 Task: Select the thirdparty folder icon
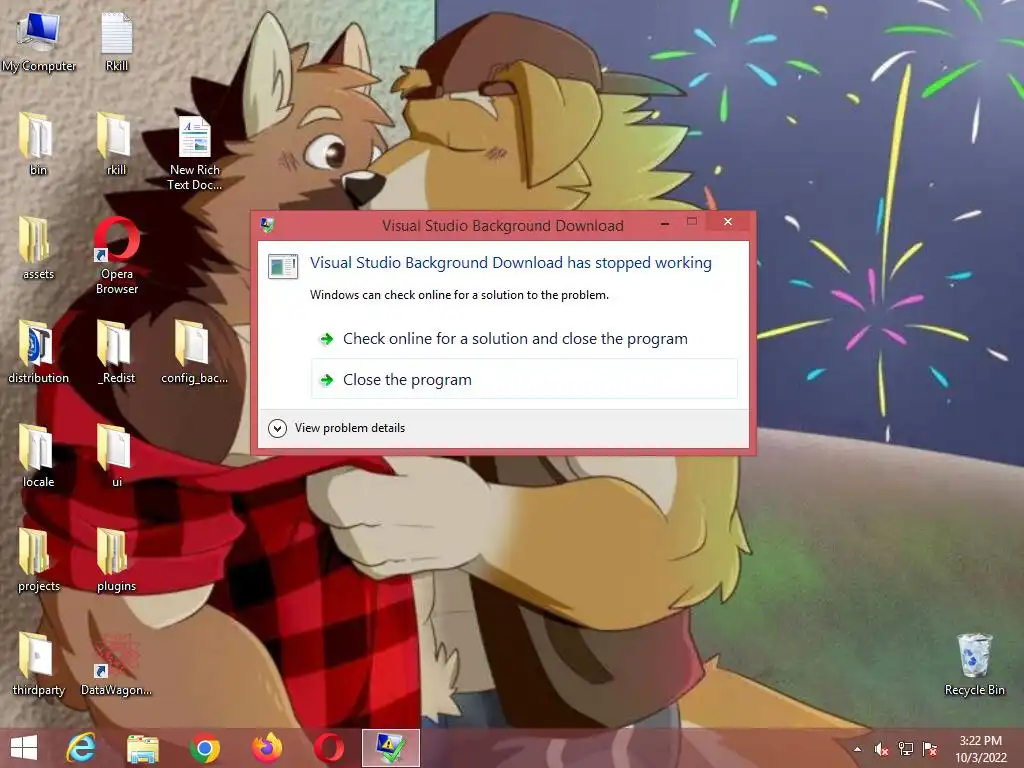coord(38,664)
